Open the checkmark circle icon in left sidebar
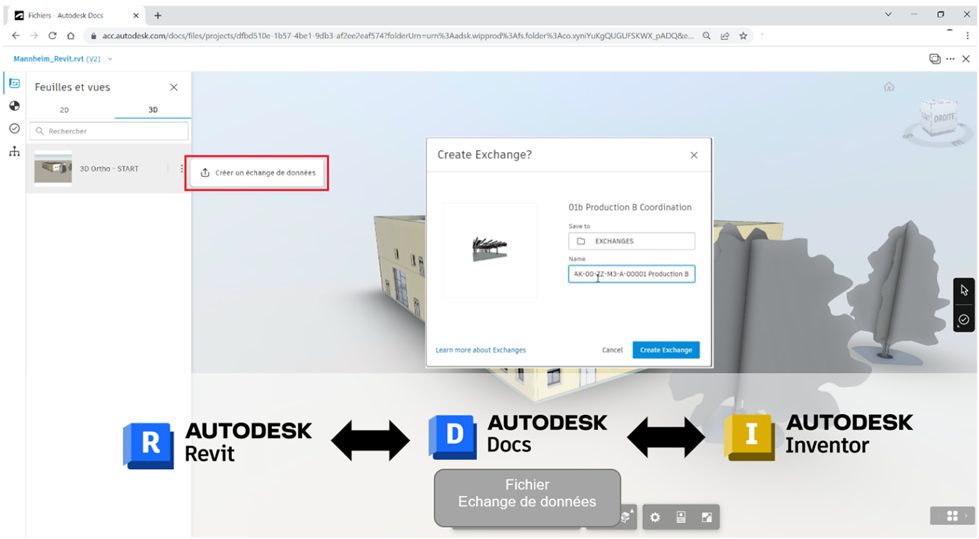Screen dimensions: 979x539 click(14, 129)
